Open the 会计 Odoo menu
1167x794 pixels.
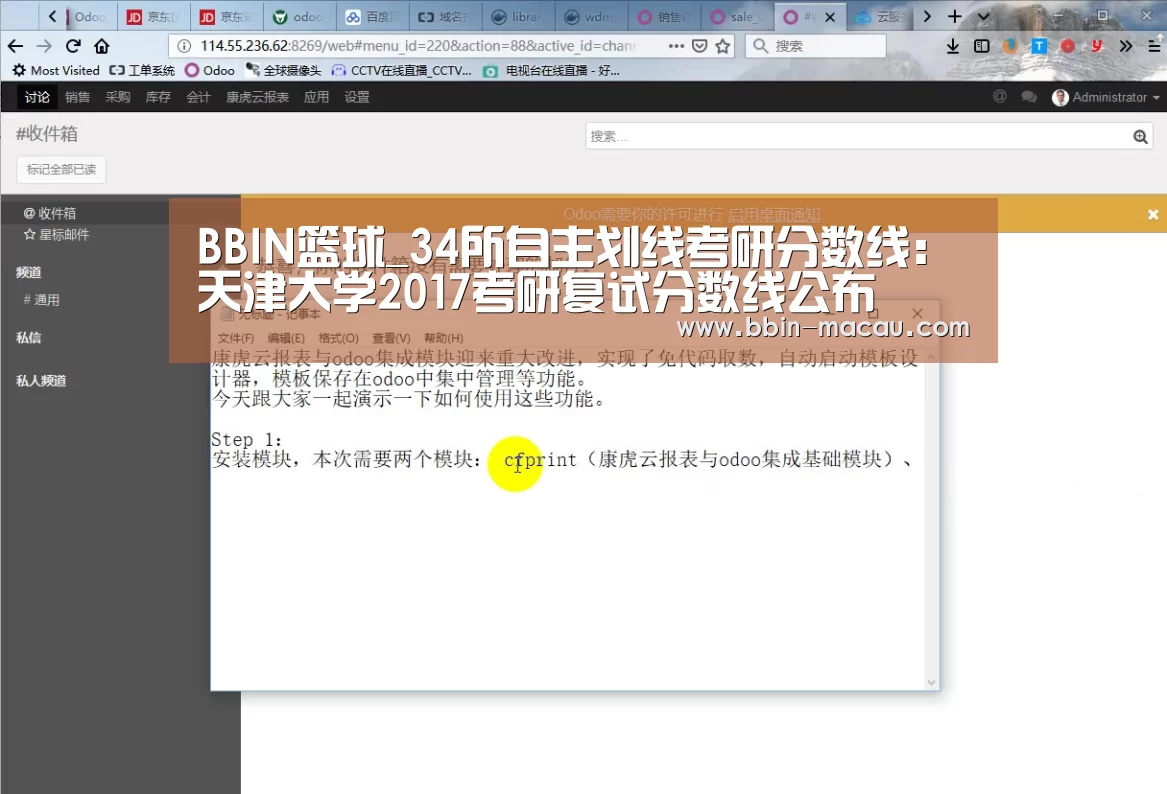coord(198,97)
